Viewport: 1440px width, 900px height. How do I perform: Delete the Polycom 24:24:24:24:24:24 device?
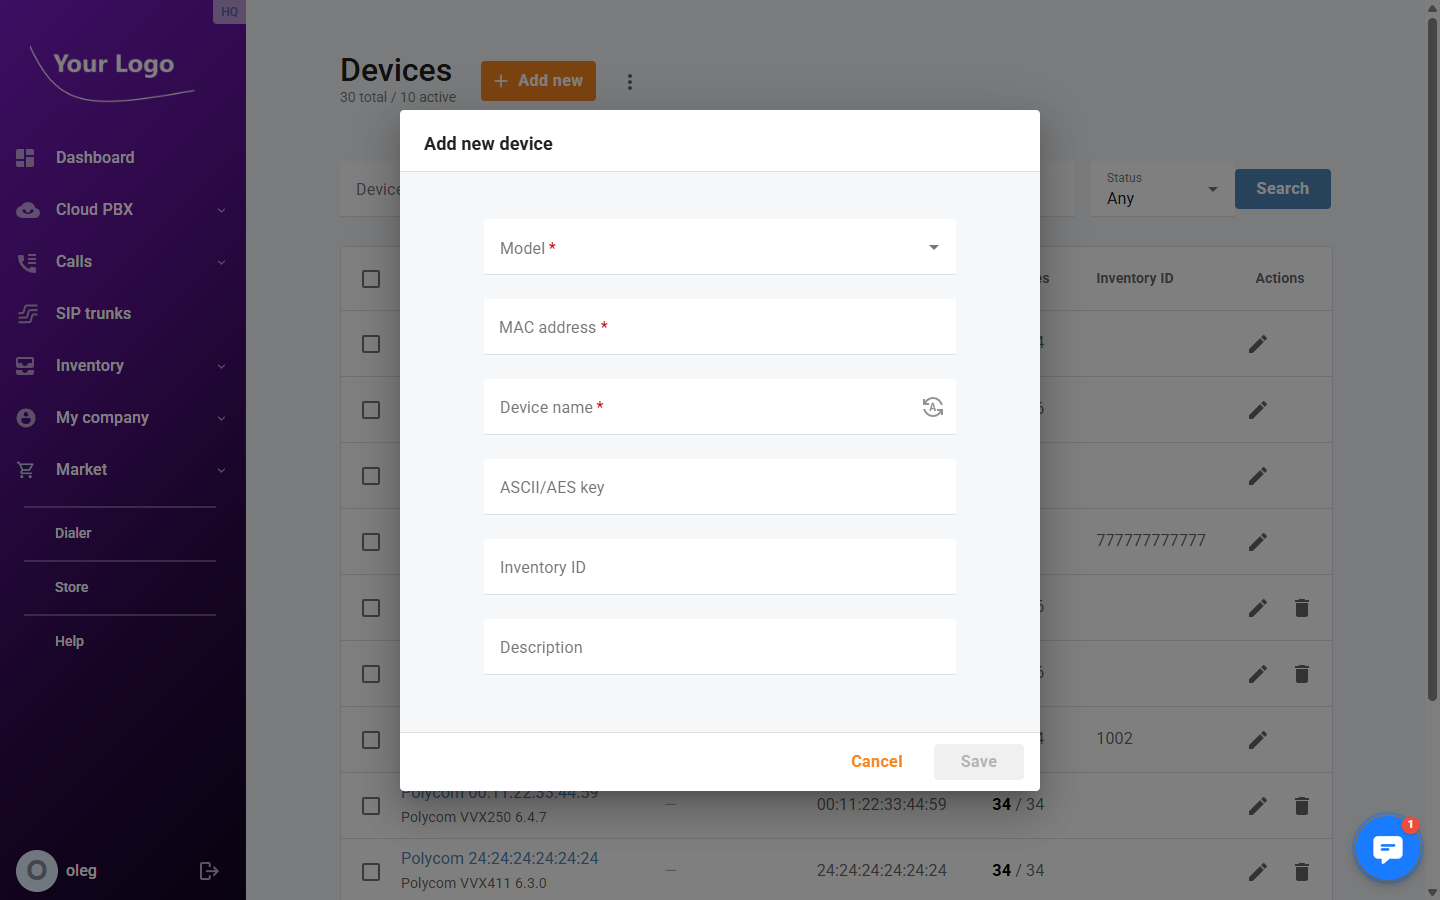point(1301,871)
